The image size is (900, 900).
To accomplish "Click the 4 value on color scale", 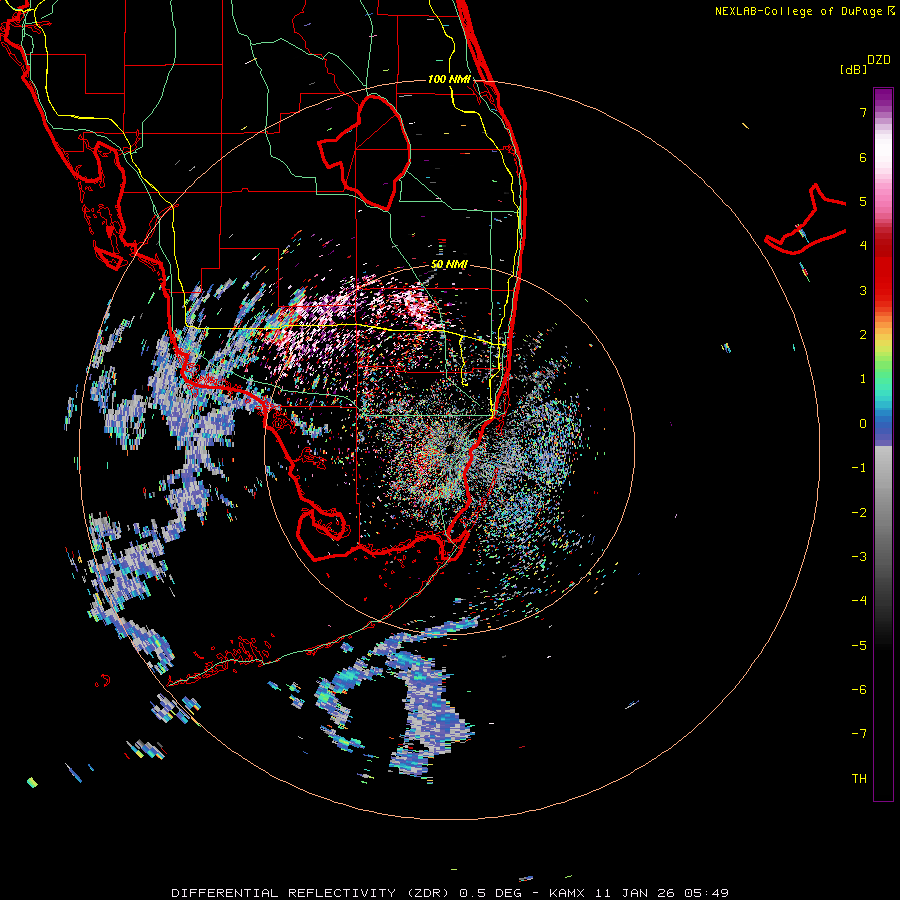I will pyautogui.click(x=863, y=246).
